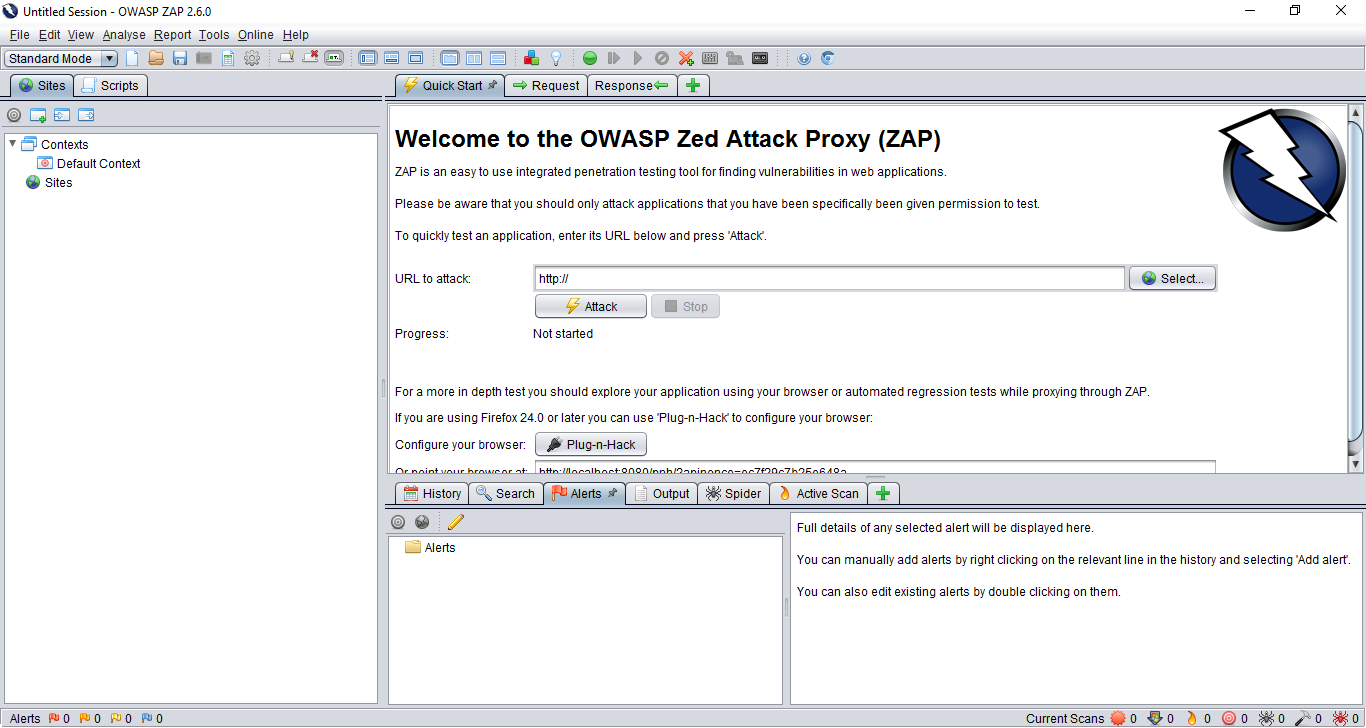Image resolution: width=1366 pixels, height=728 pixels.
Task: Click the Add custom HTTP breakpoint icon
Action: (x=686, y=58)
